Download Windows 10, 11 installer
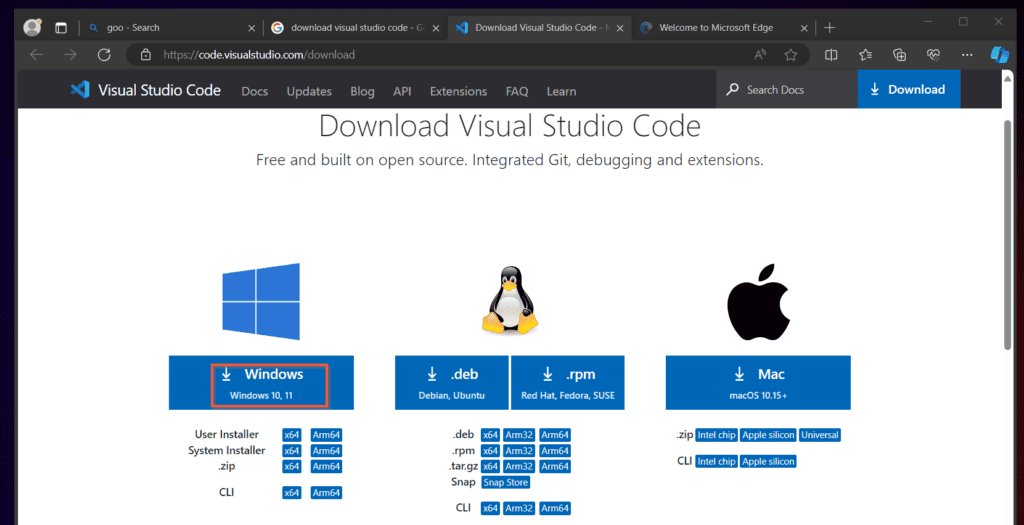 pos(261,383)
